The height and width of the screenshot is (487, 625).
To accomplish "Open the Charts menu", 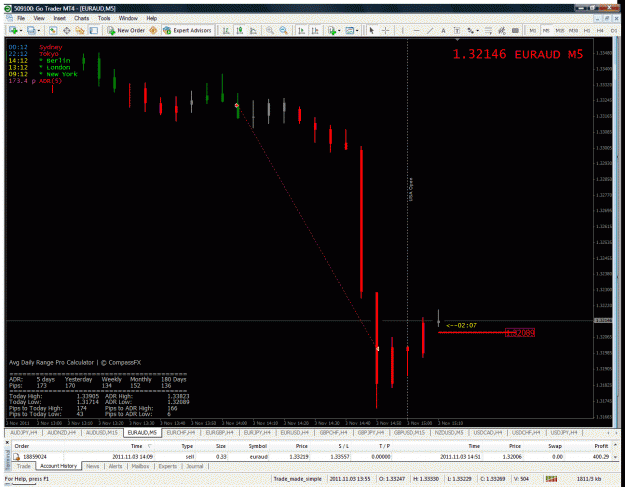I will coord(81,18).
